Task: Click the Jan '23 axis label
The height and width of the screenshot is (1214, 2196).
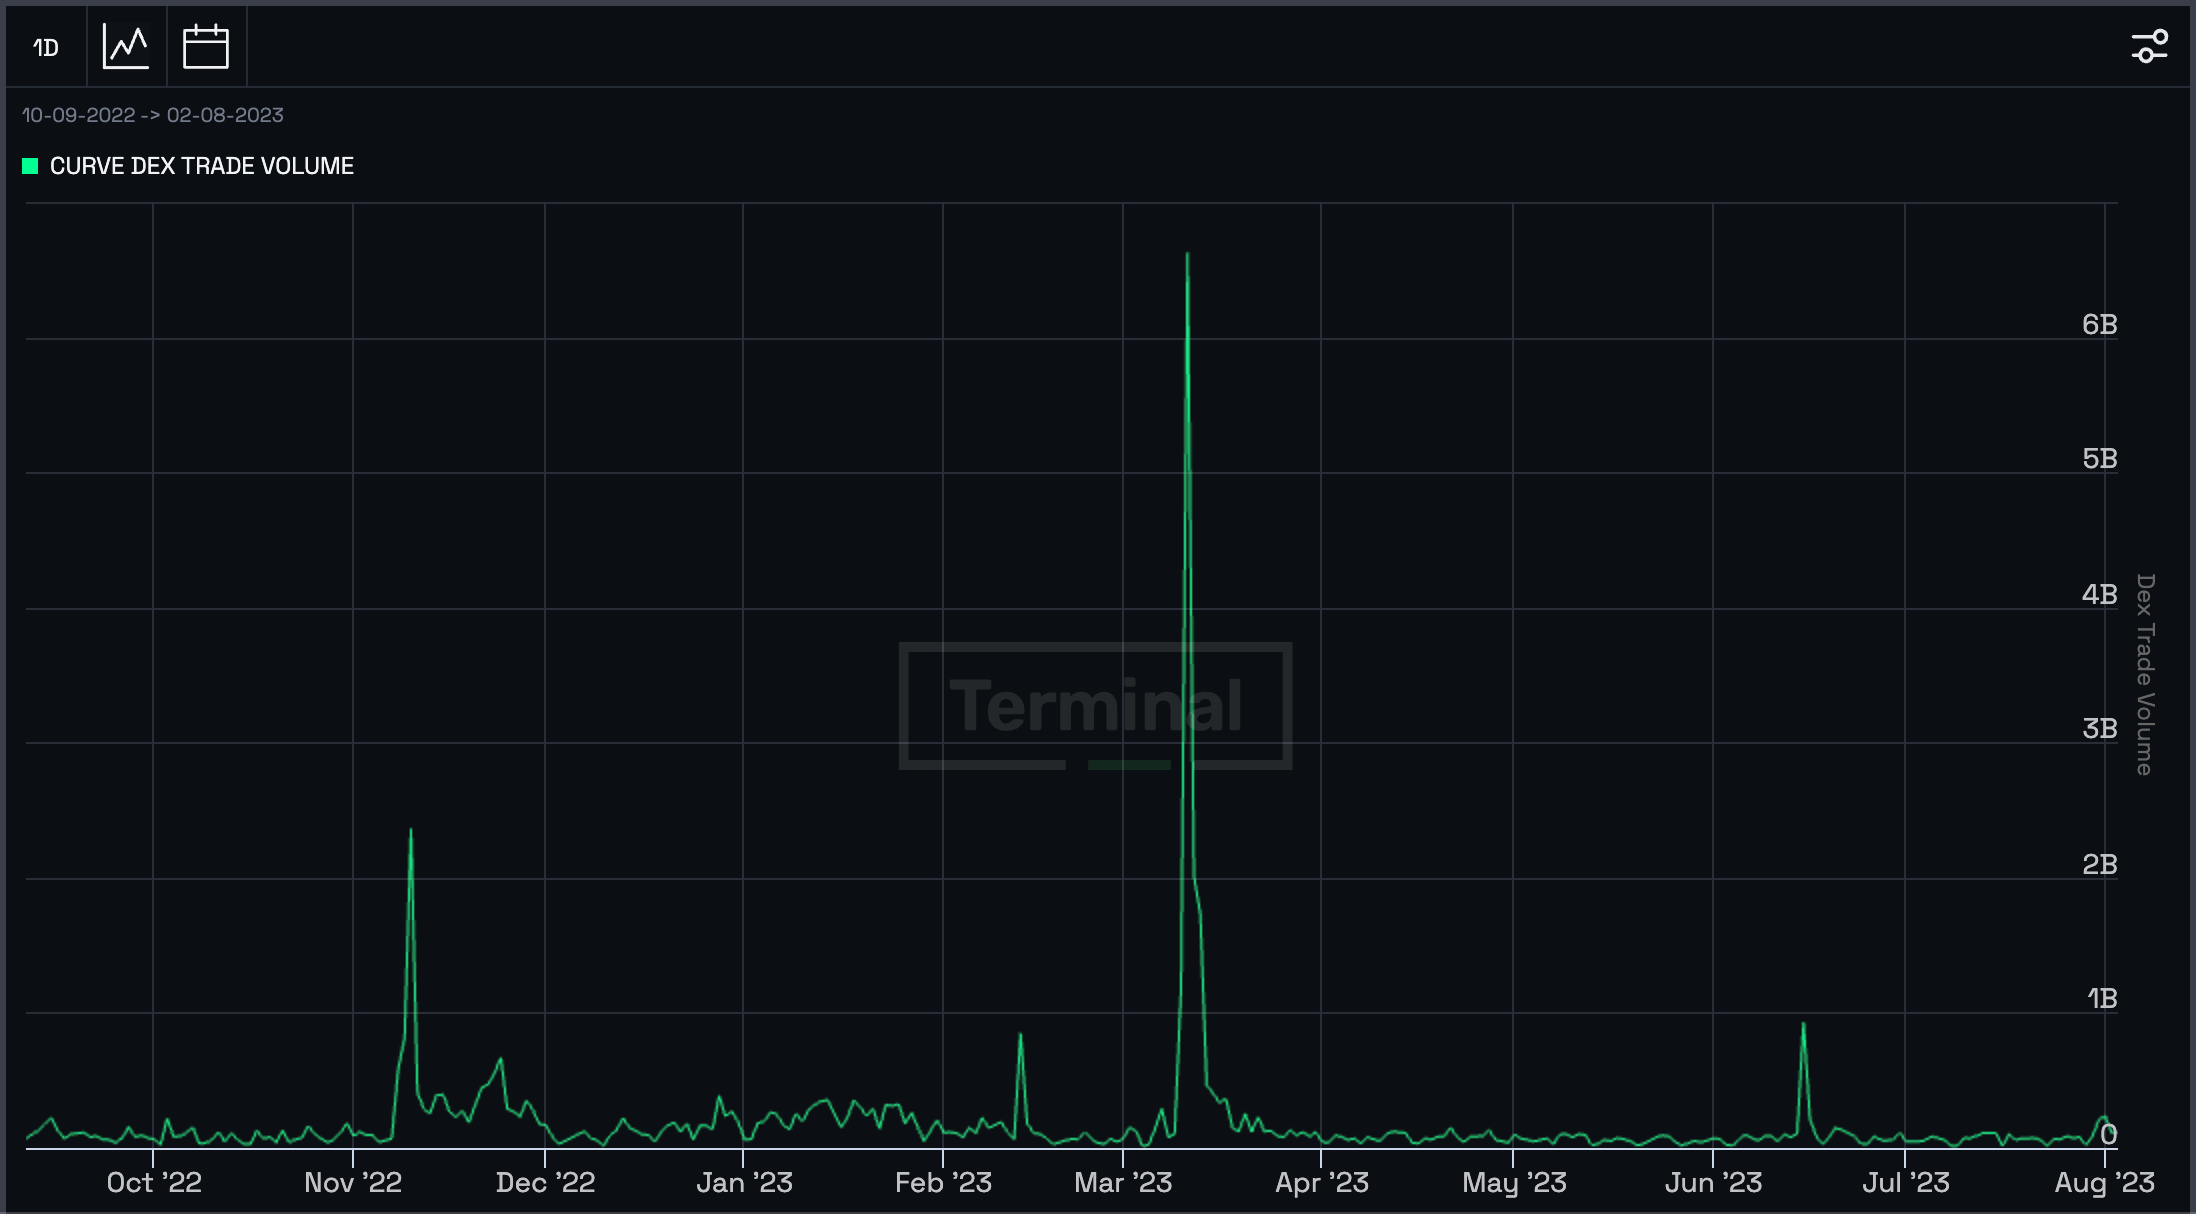Action: point(744,1183)
